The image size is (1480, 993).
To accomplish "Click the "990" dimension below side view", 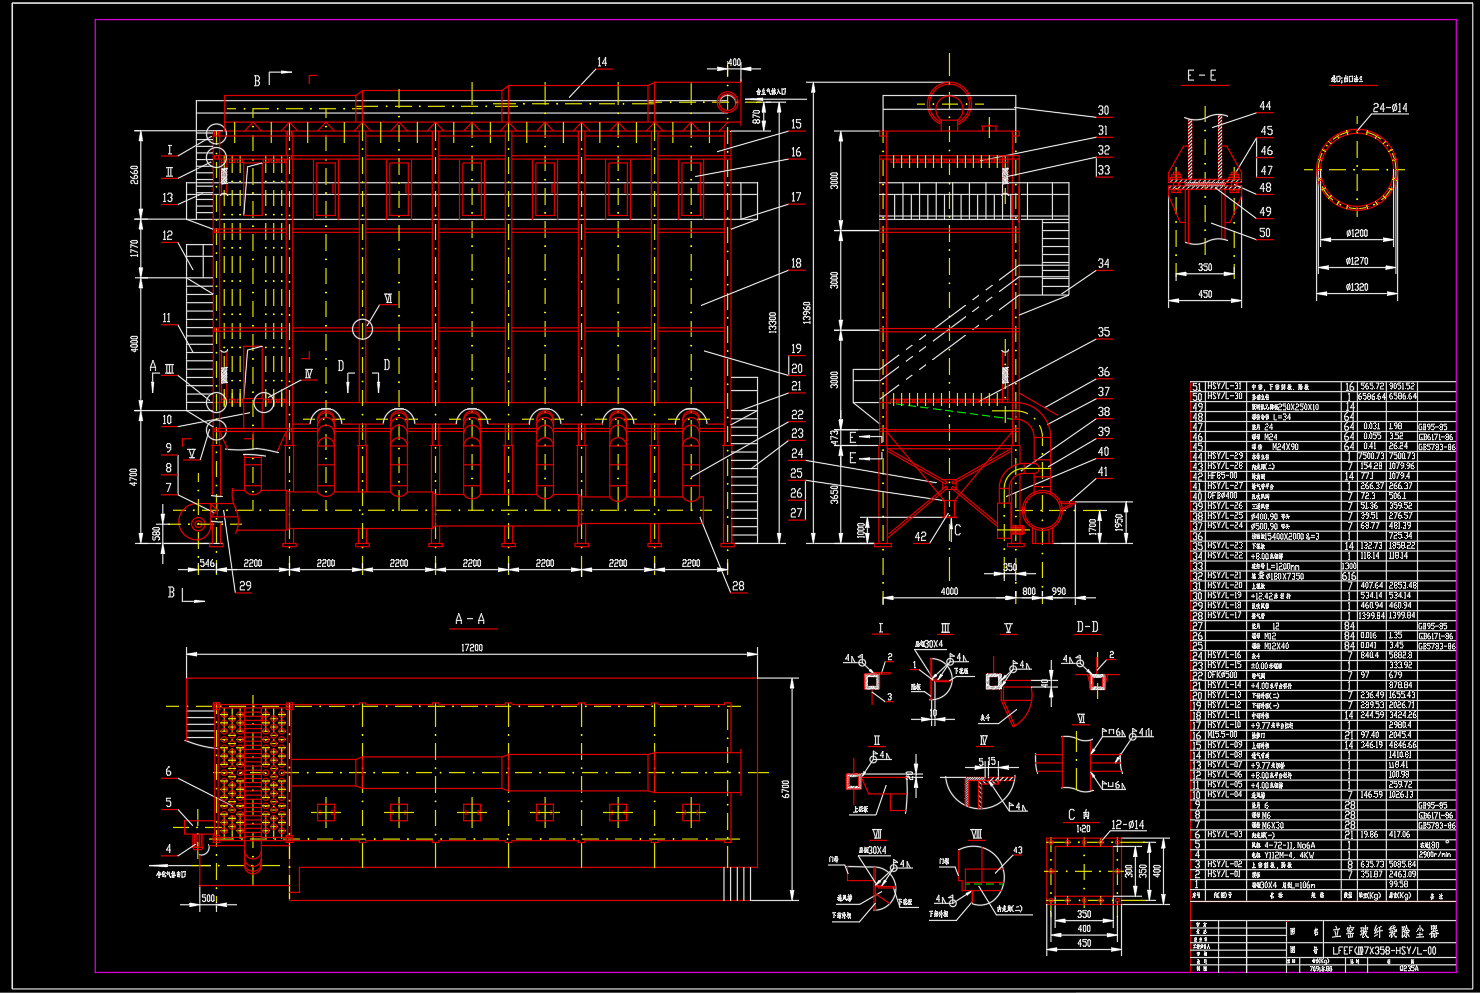I will click(x=1059, y=591).
